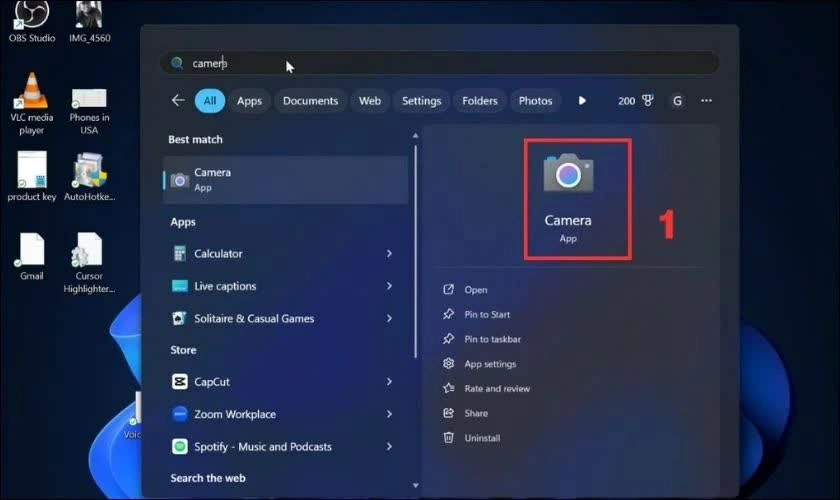Click the Best match heading
This screenshot has height=500, width=840.
tap(195, 139)
